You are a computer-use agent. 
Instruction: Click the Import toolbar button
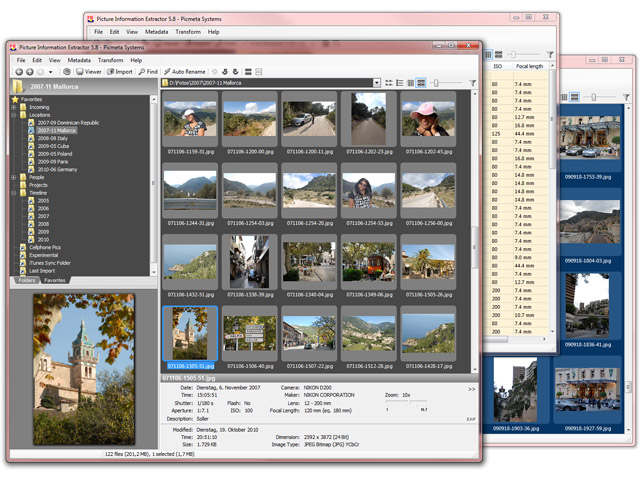119,72
